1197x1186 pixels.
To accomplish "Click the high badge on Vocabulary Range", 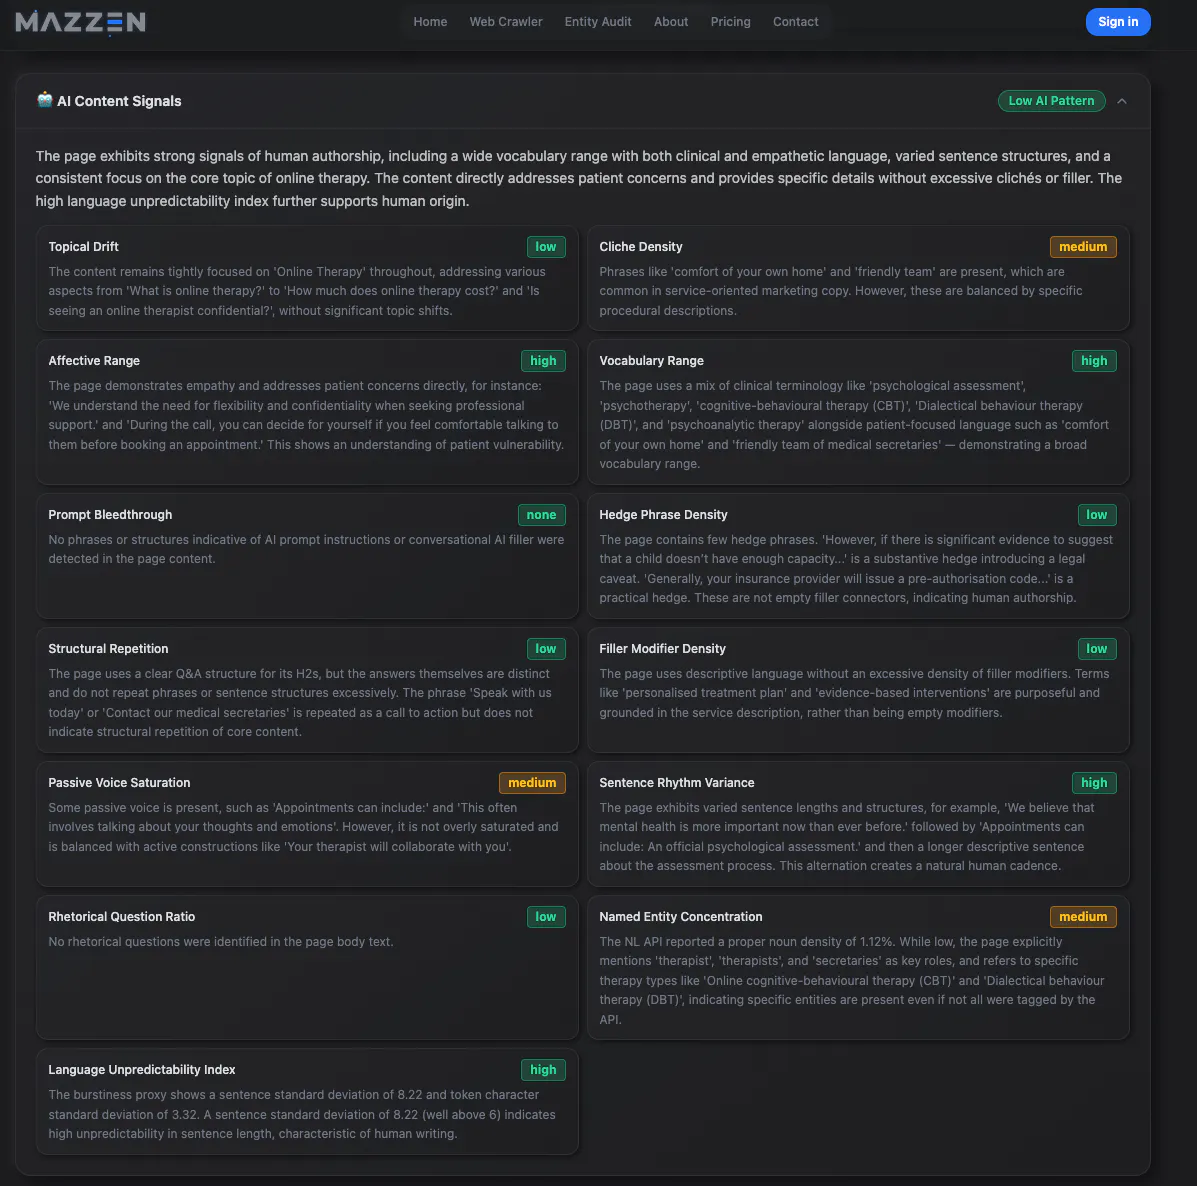I will [1093, 360].
